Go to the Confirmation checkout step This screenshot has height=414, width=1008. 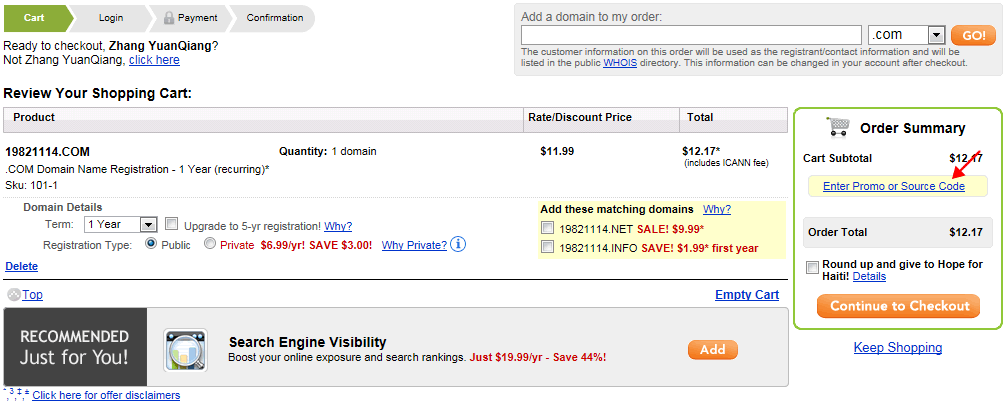pyautogui.click(x=274, y=18)
